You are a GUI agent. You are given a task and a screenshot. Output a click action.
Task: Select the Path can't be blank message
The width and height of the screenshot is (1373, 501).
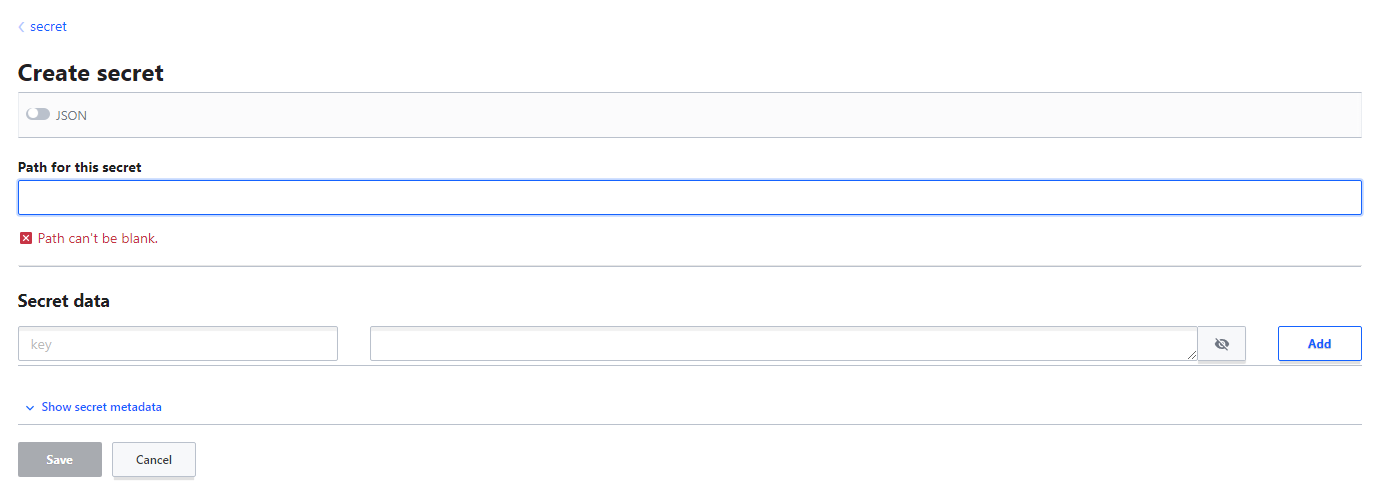coord(98,238)
